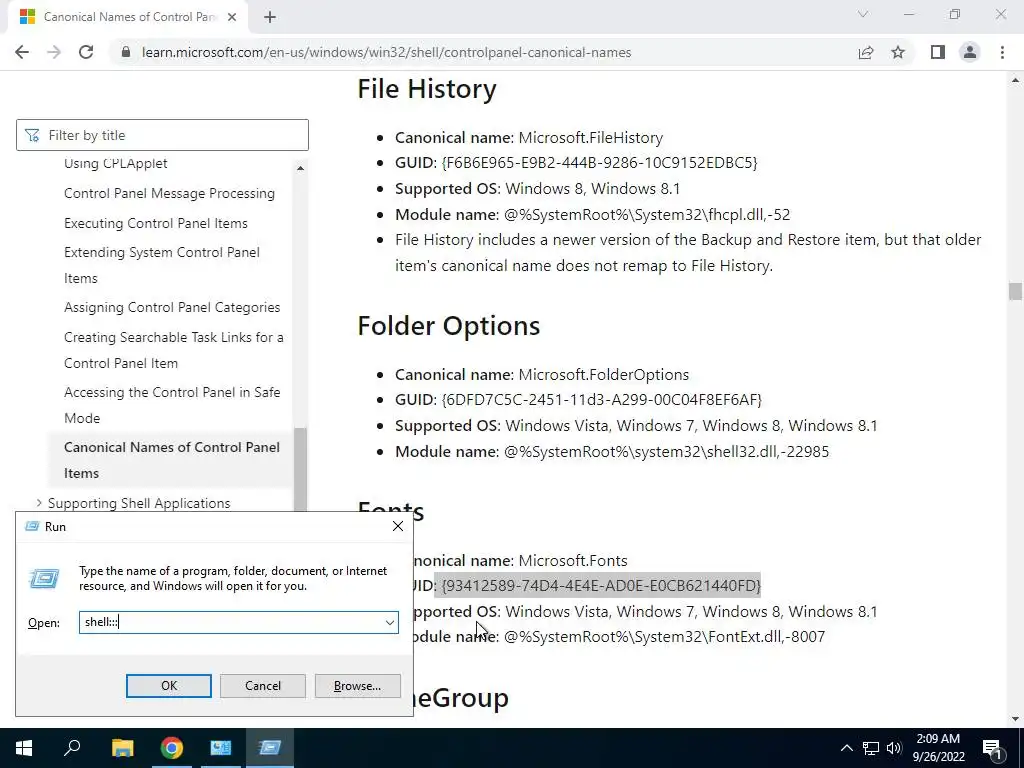Click Microsoft.FileHistory canonical name text
This screenshot has width=1024, height=768.
tap(590, 138)
